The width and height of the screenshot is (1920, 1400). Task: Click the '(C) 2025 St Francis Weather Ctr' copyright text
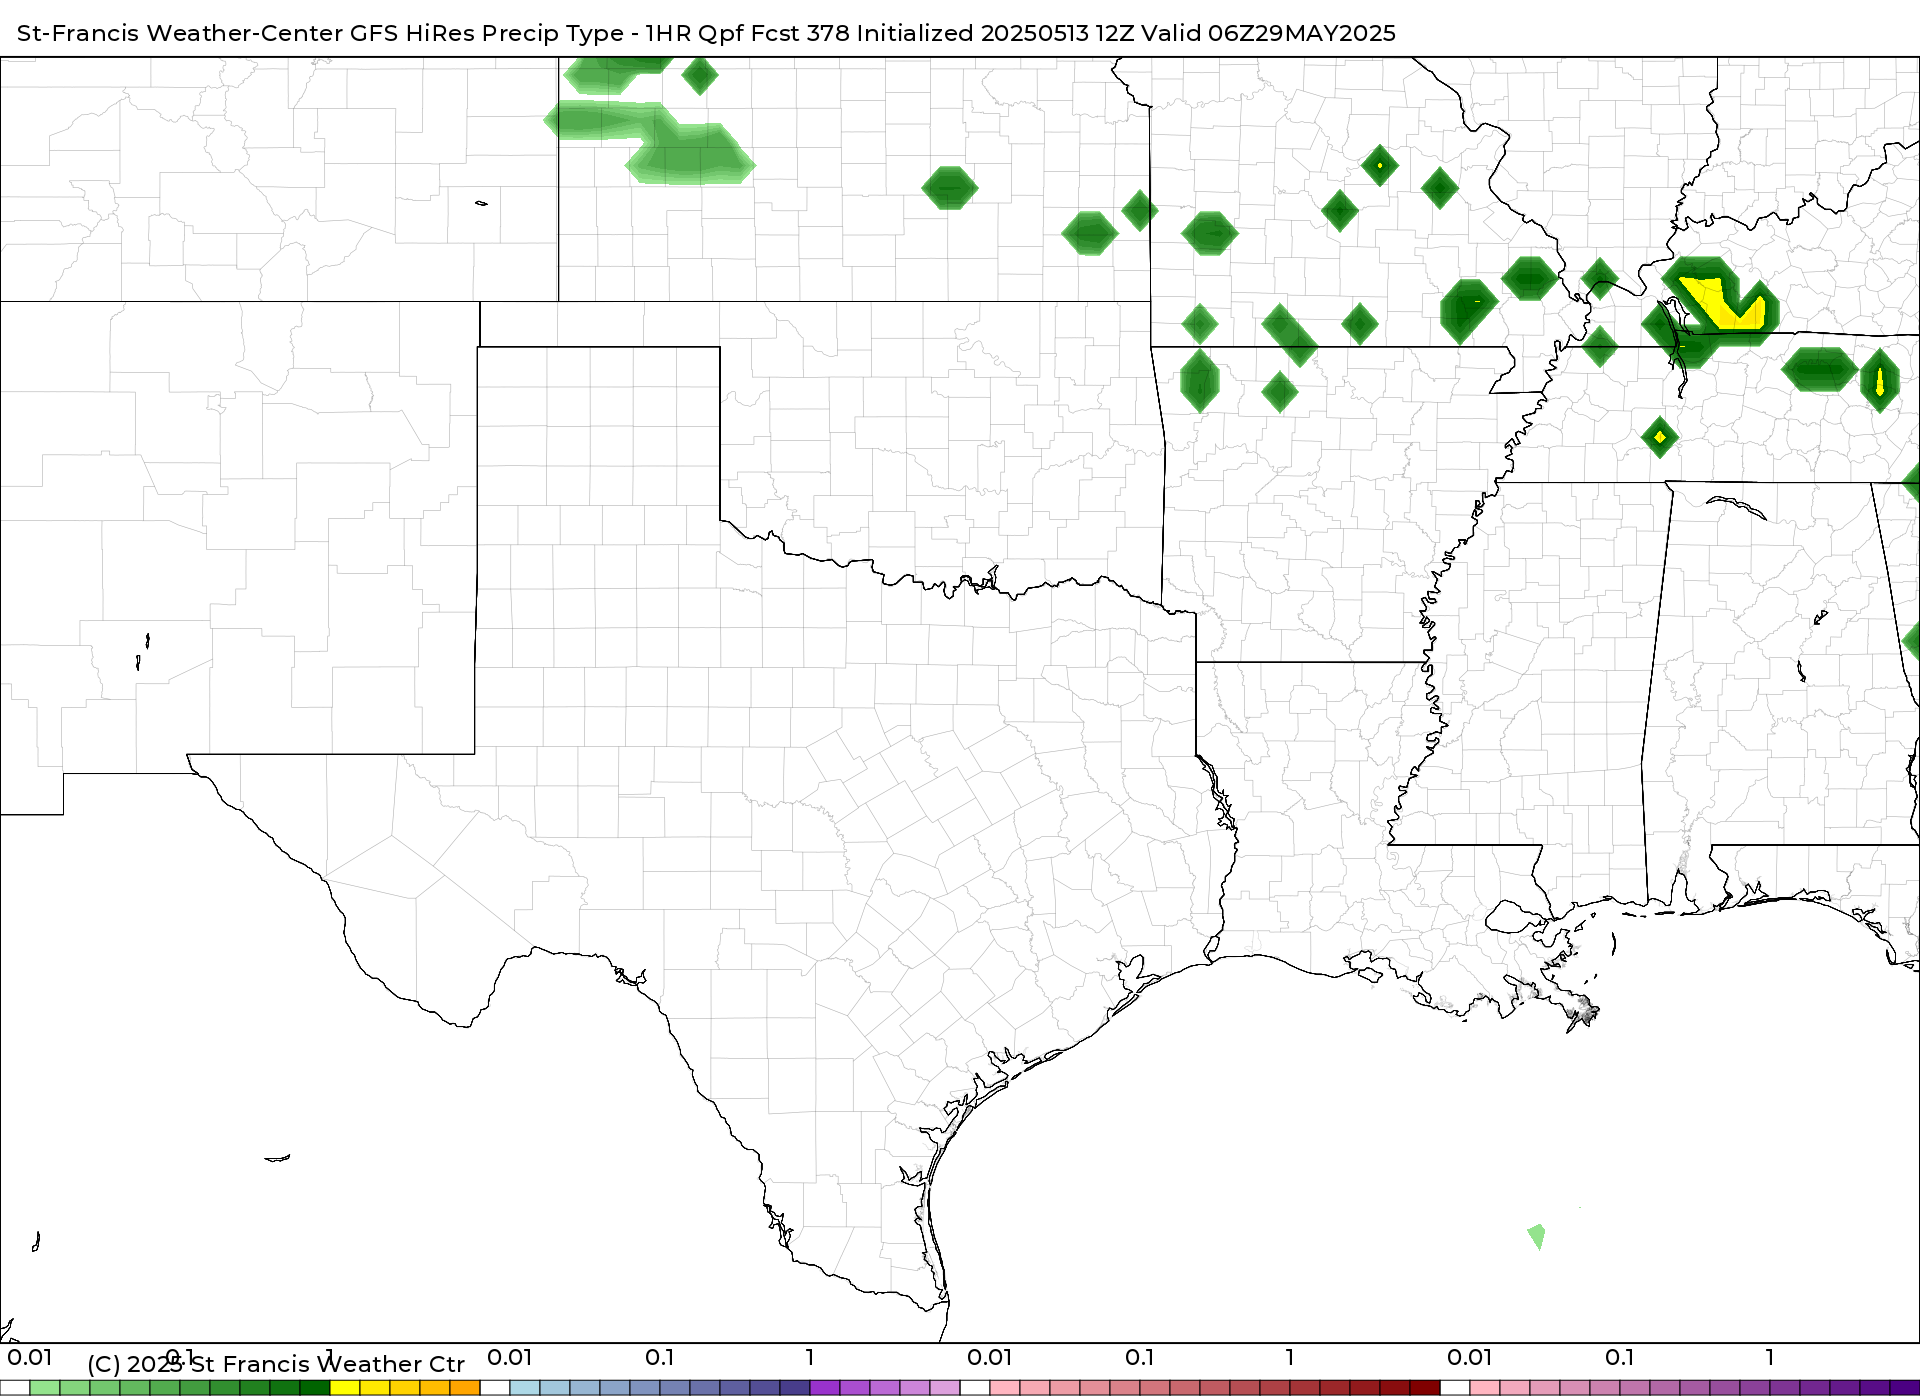pyautogui.click(x=276, y=1364)
